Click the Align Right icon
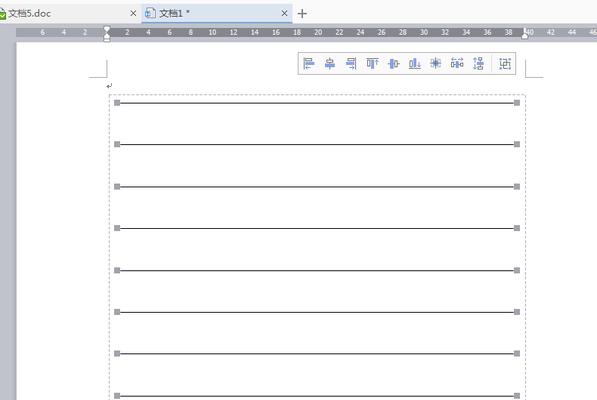The width and height of the screenshot is (597, 400). click(x=351, y=63)
